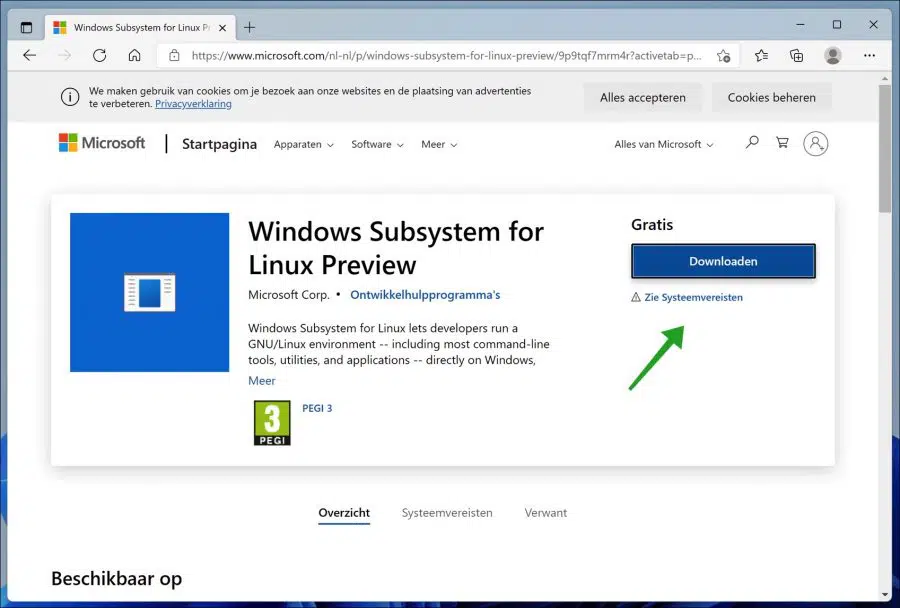Click the site lock icon
This screenshot has width=900, height=608.
[174, 56]
